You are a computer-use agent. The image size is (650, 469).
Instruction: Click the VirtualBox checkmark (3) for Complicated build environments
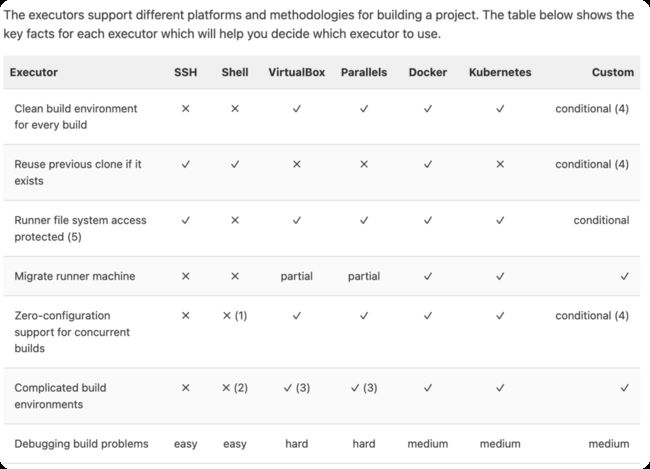296,388
